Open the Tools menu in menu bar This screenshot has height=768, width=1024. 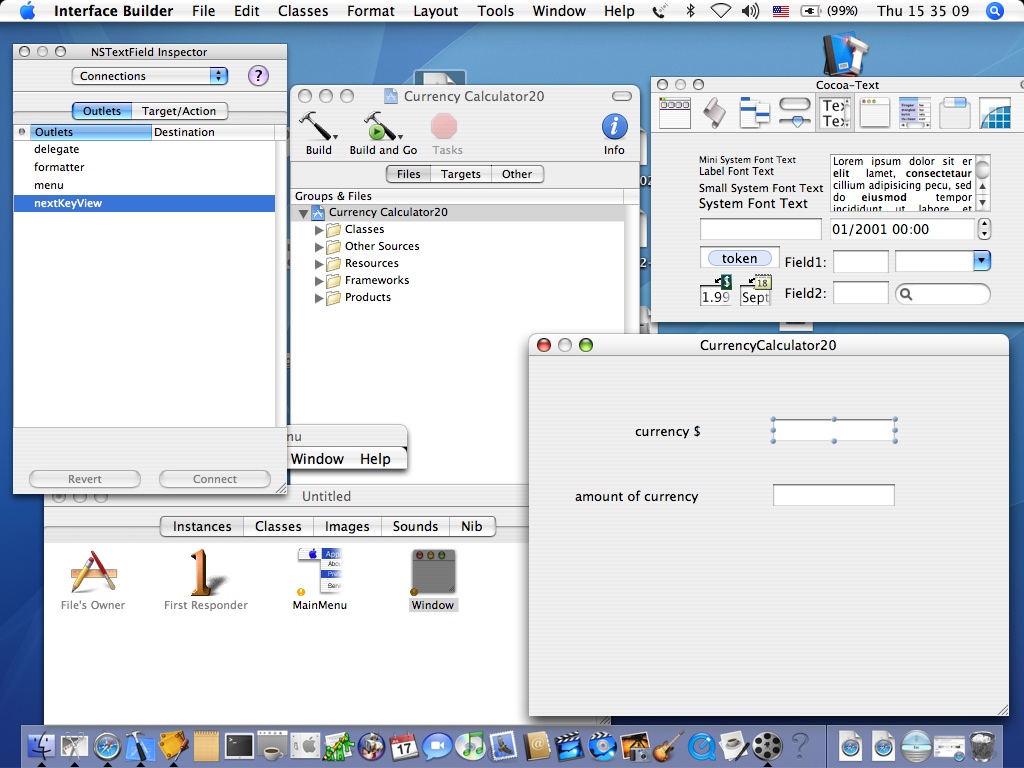pyautogui.click(x=496, y=10)
